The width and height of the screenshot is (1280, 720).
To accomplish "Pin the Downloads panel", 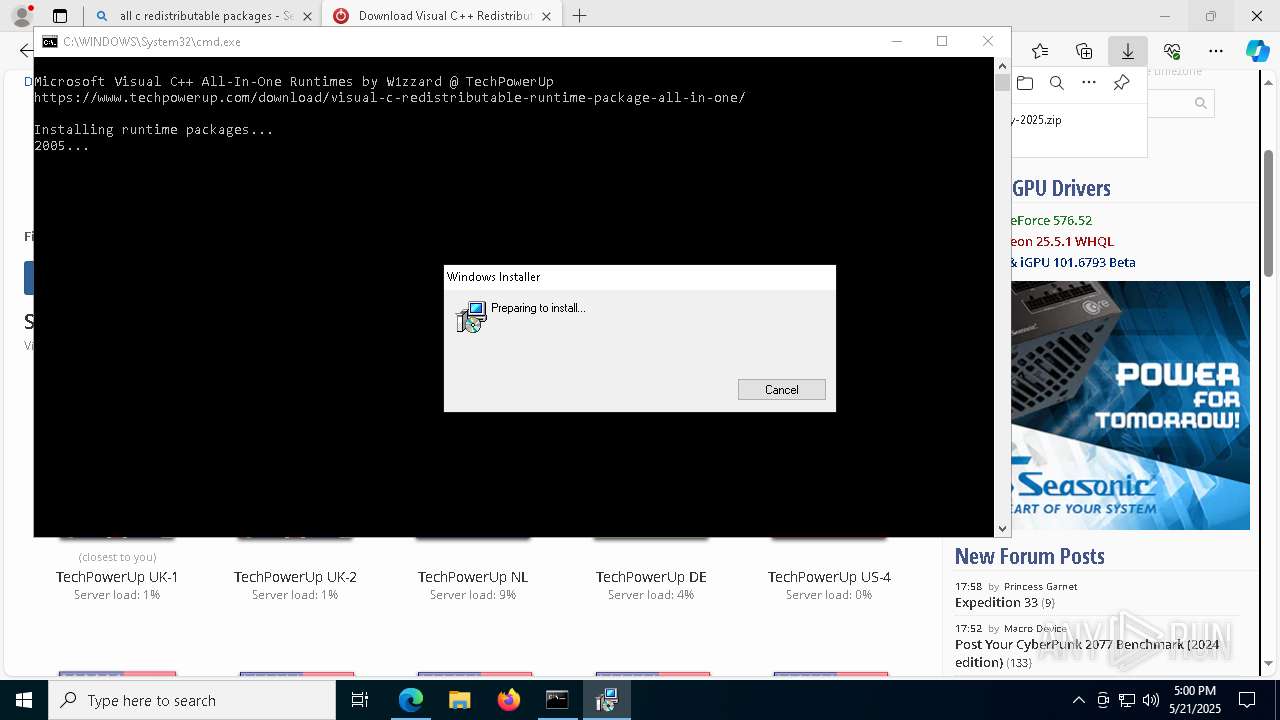I will click(x=1121, y=83).
